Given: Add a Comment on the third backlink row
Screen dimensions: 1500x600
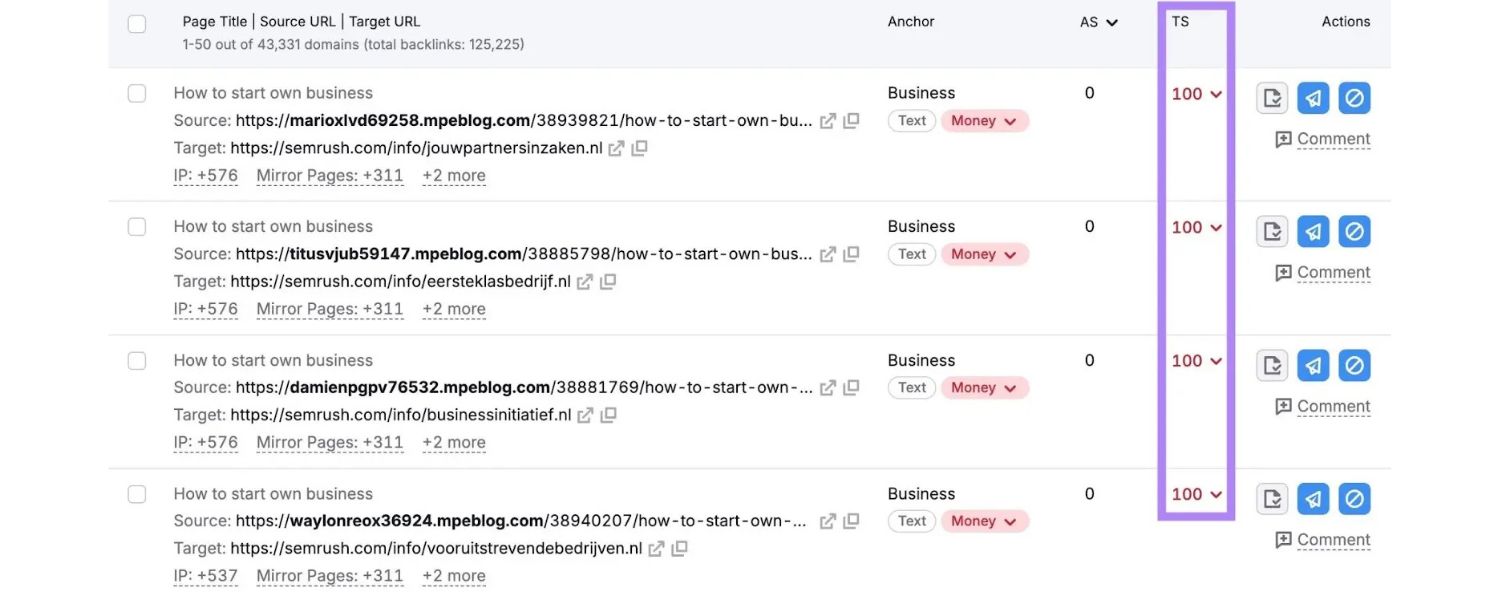Looking at the screenshot, I should [x=1322, y=405].
